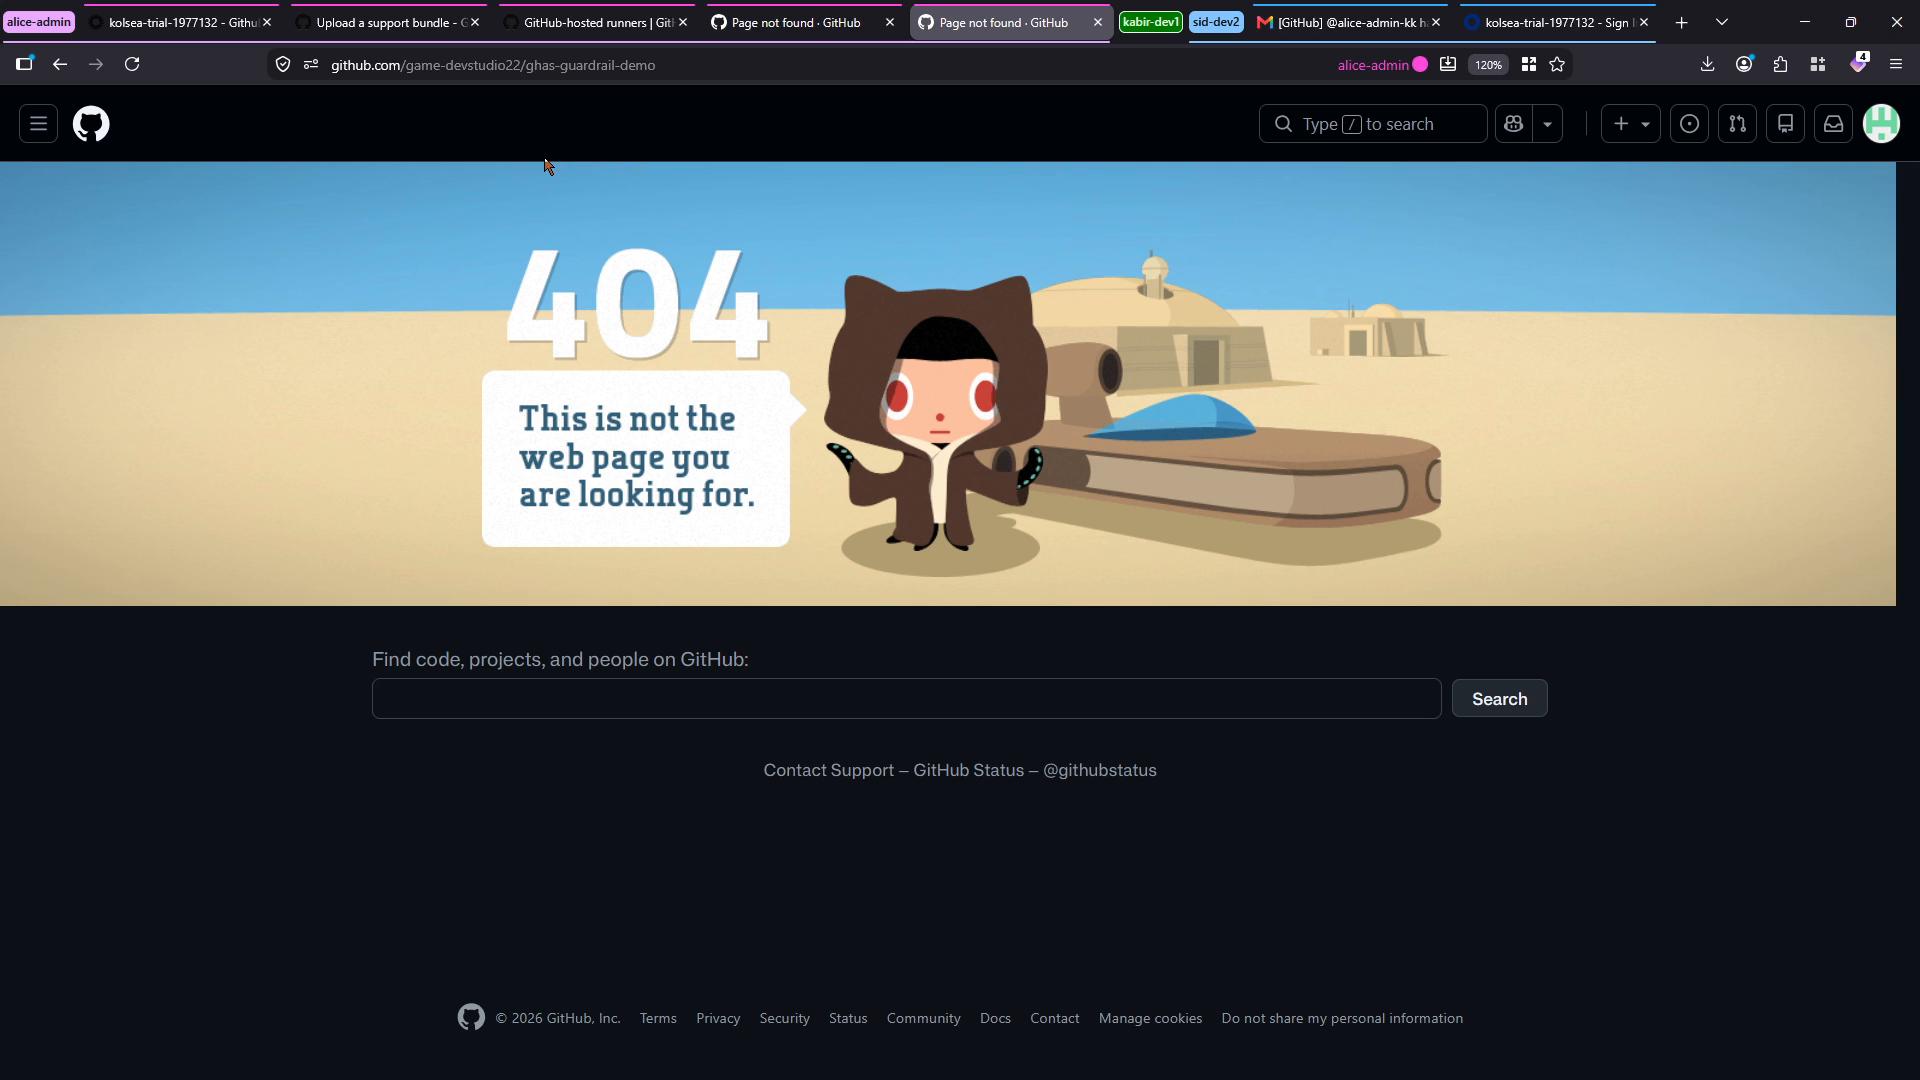This screenshot has width=1920, height=1080.
Task: Select the sid-dev2 container tab group
Action: click(1216, 22)
